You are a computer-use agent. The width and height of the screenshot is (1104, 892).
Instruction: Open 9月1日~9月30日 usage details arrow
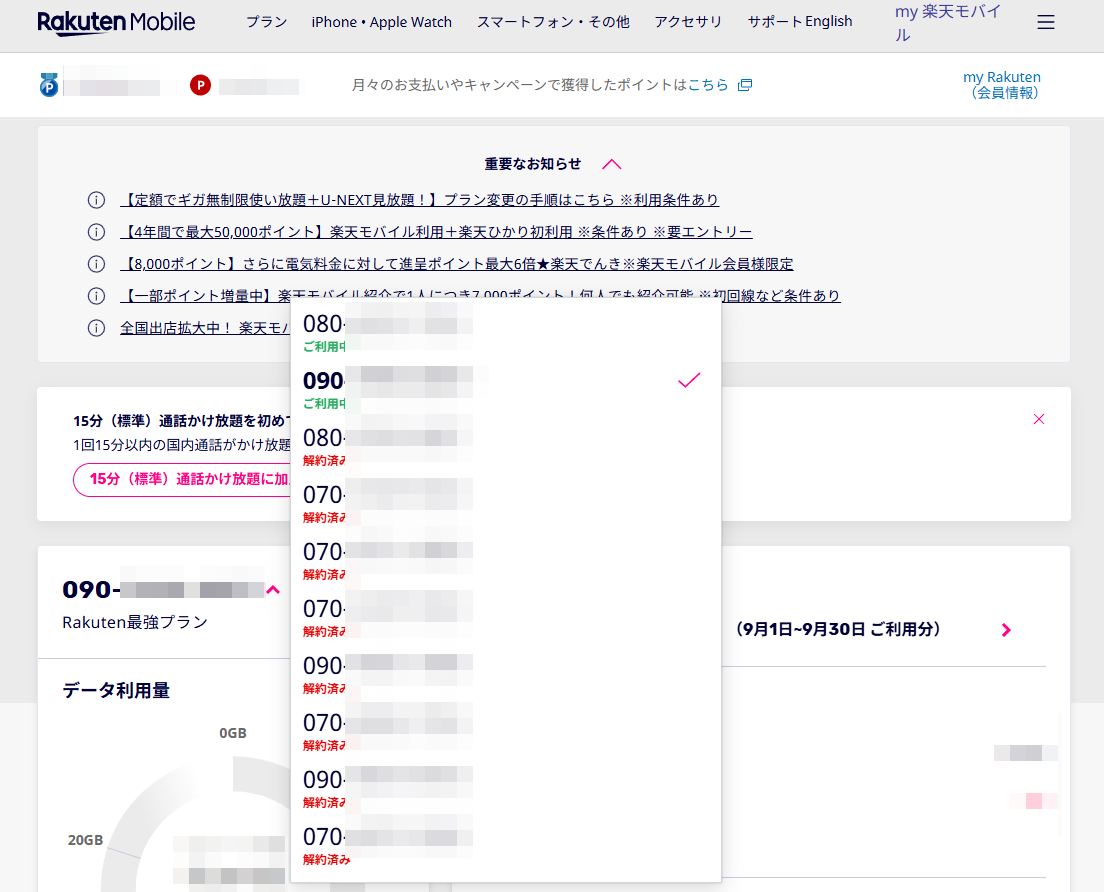tap(1006, 630)
